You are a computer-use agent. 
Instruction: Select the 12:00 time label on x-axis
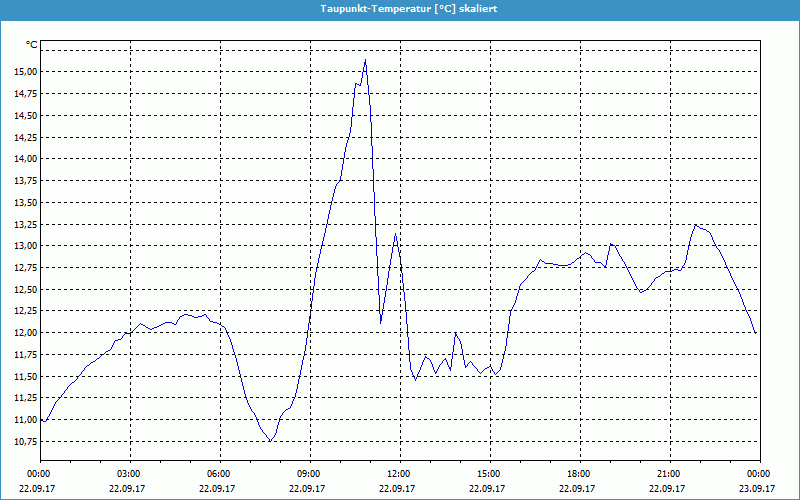coord(399,474)
